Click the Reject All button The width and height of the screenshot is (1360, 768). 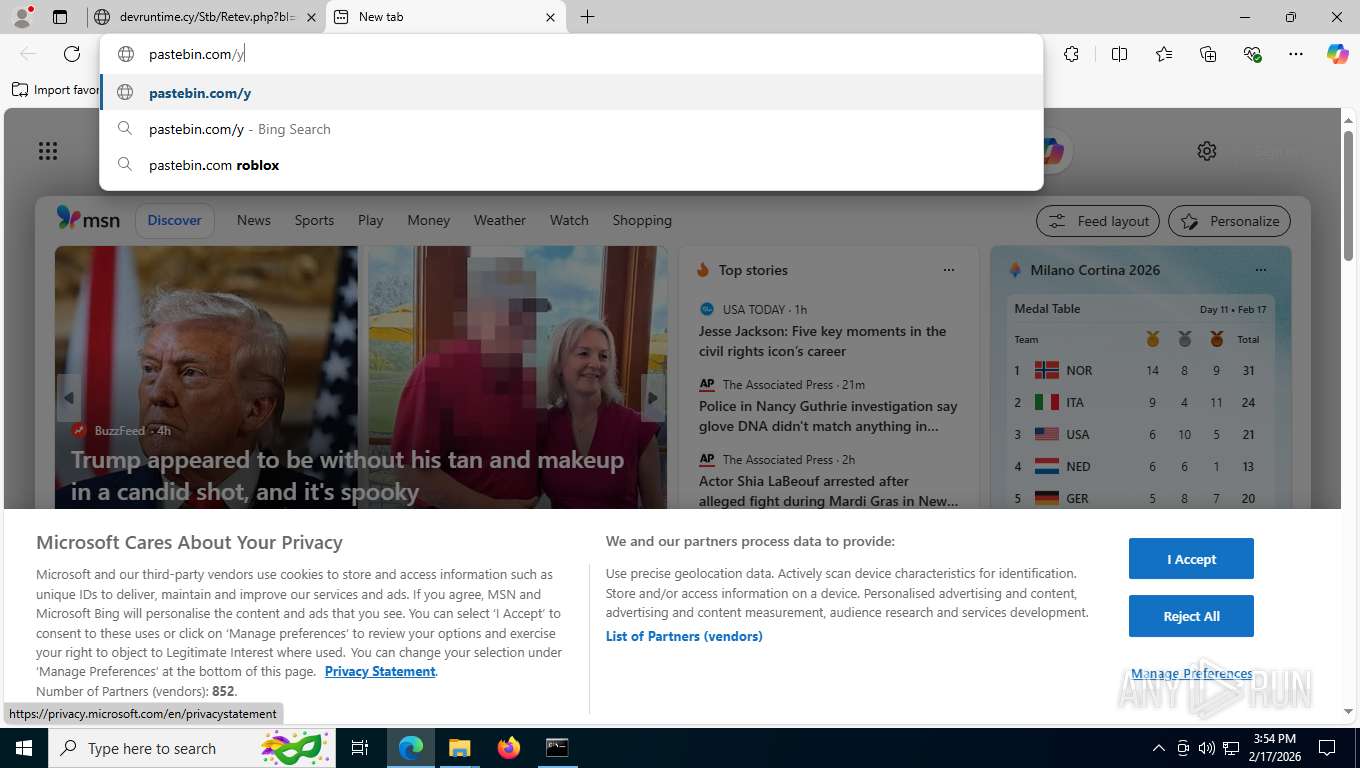coord(1191,616)
